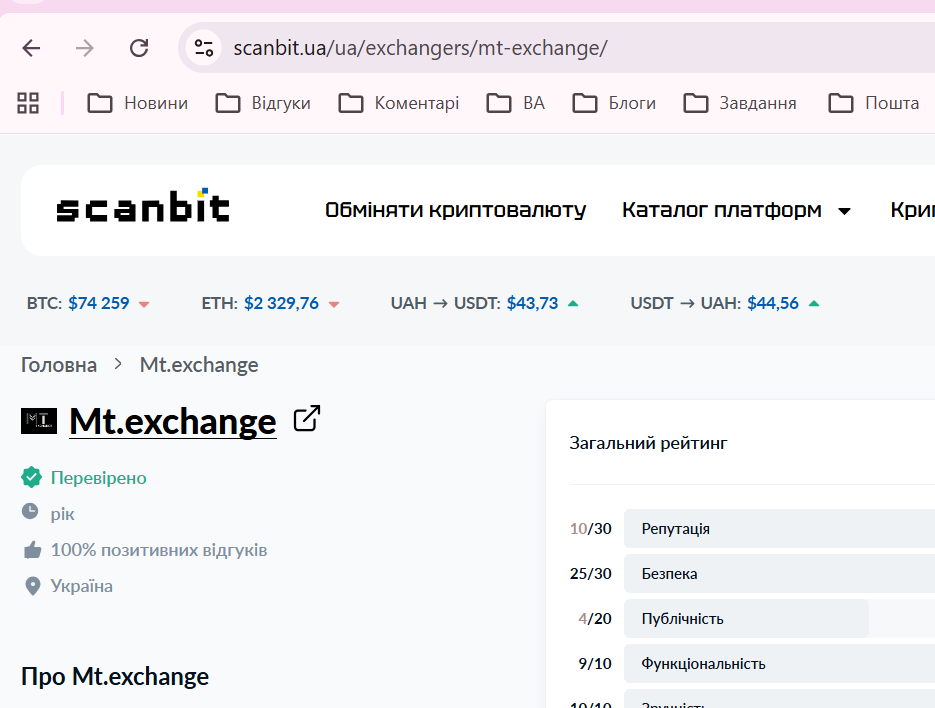Open the tab groups grid icon
Image resolution: width=935 pixels, height=708 pixels.
[28, 102]
